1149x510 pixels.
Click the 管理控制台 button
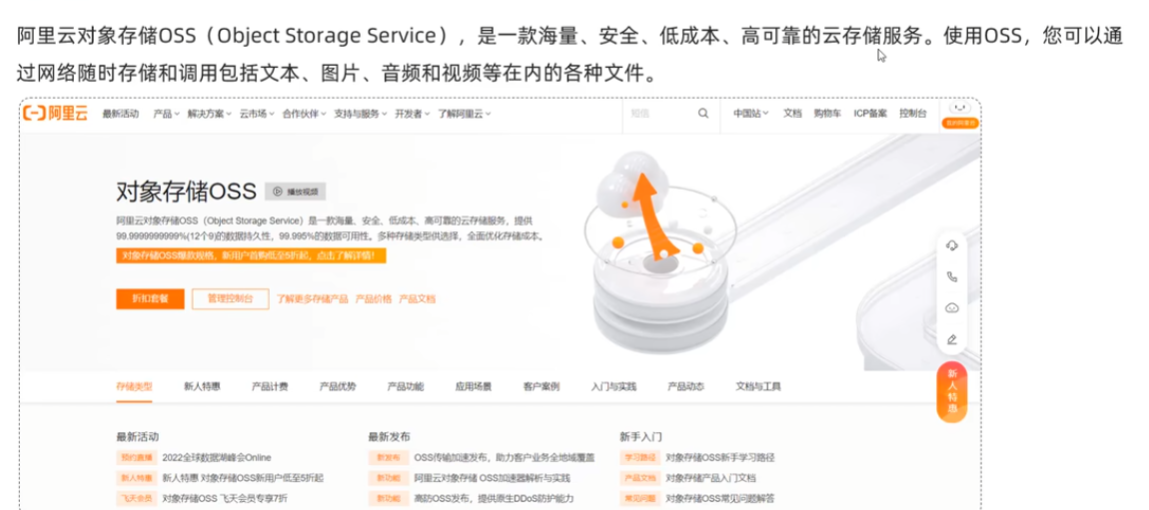coord(230,299)
